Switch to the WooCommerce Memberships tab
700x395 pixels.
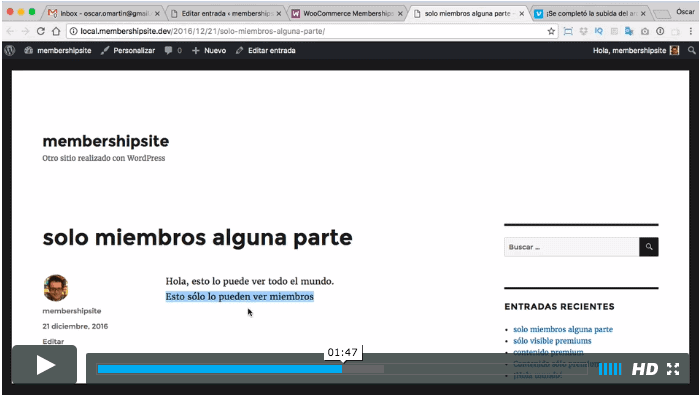(347, 13)
